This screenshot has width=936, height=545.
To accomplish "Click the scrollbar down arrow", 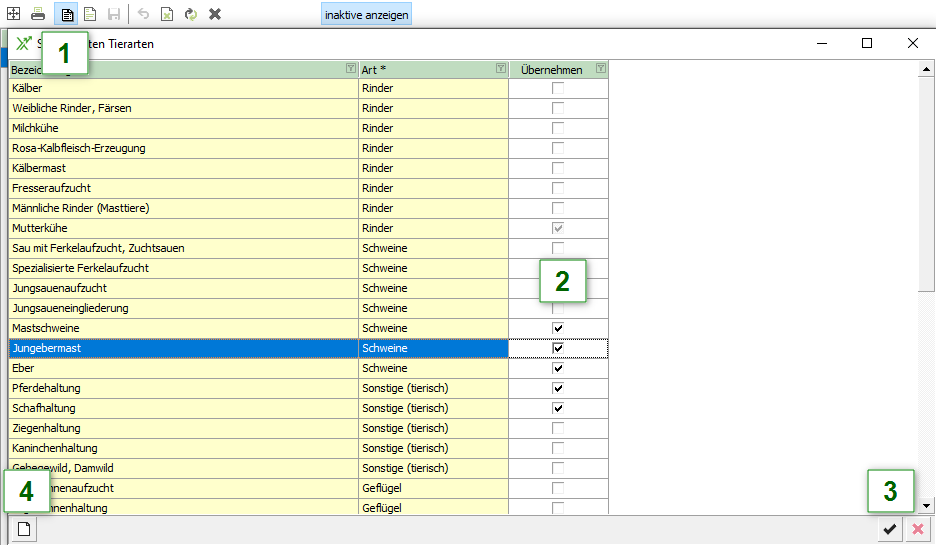I will coord(927,506).
